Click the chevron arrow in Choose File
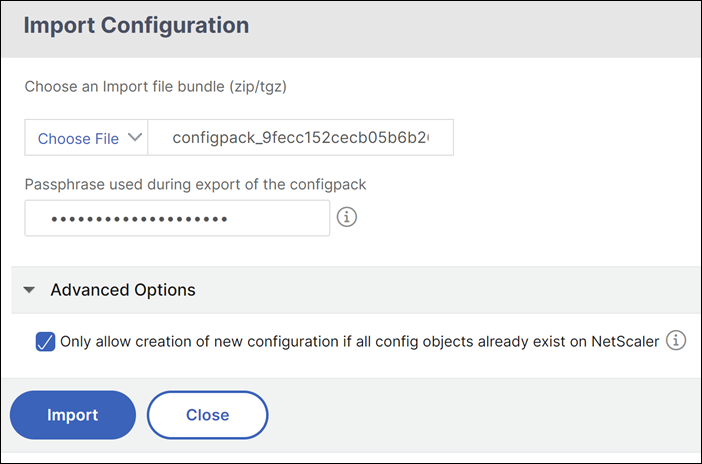 click(x=135, y=137)
